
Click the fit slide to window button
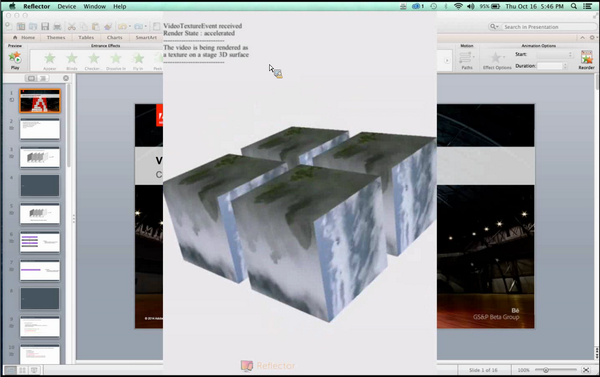[x=586, y=370]
